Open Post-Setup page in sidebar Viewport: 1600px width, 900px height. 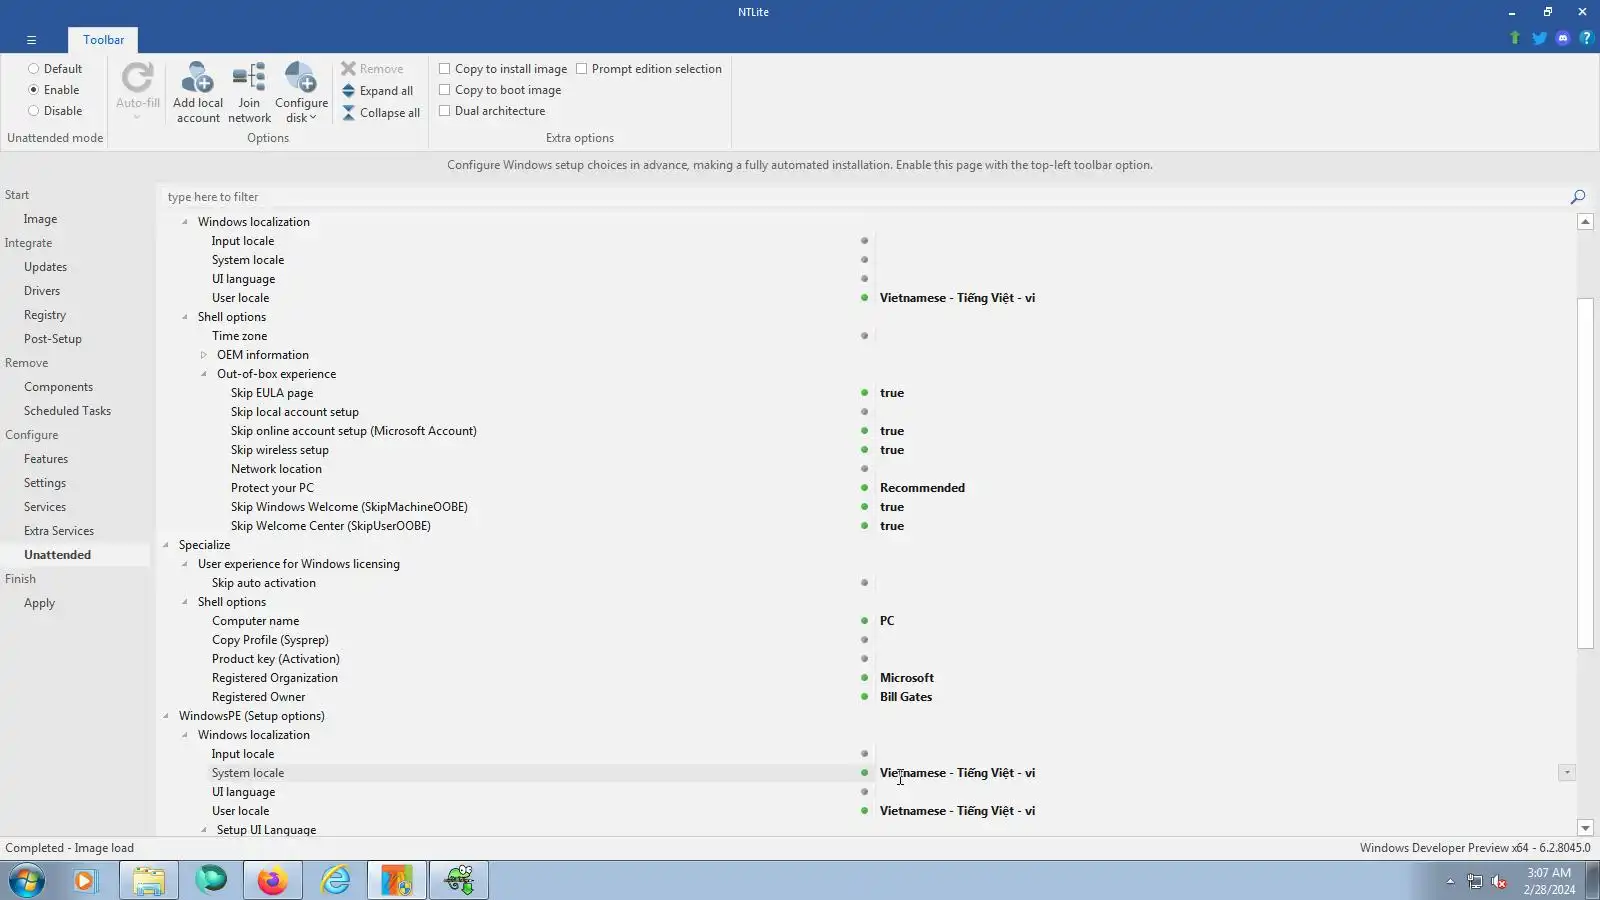pos(53,339)
